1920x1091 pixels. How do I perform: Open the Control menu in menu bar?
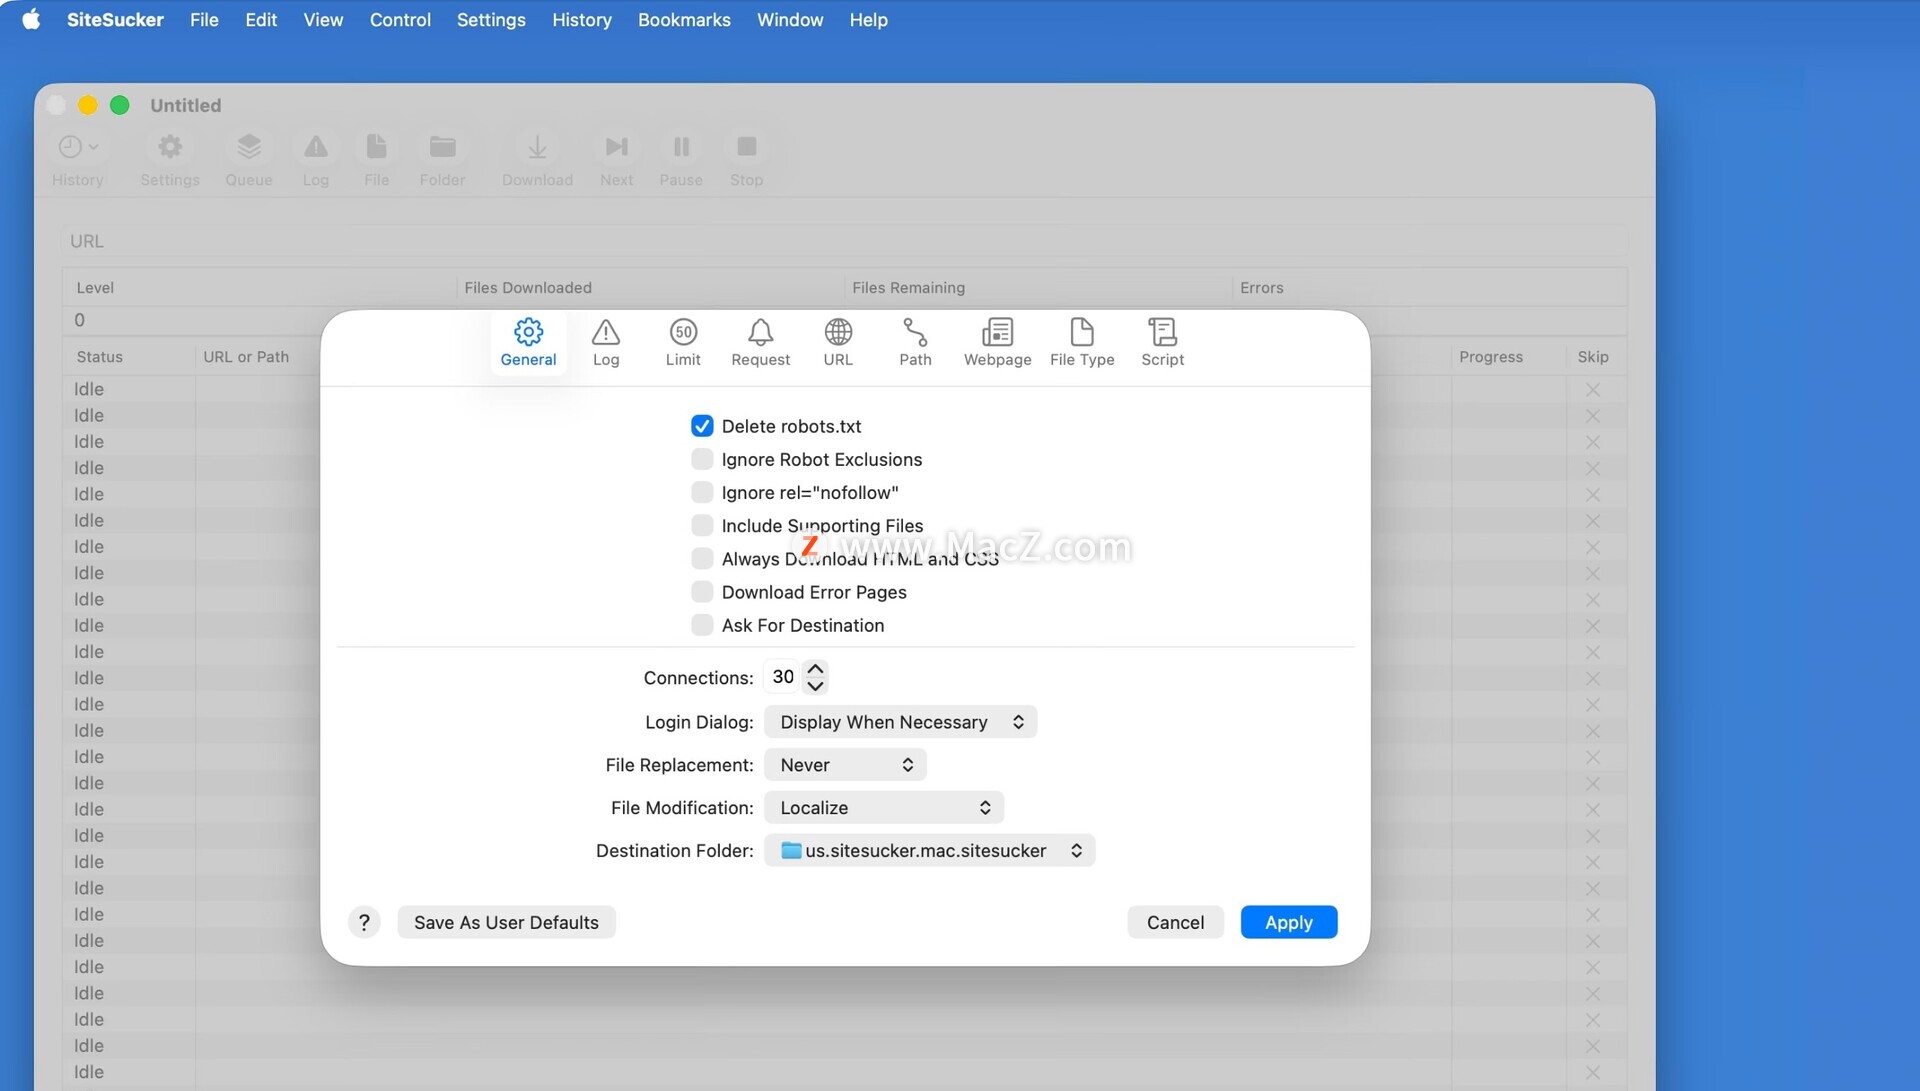[x=400, y=20]
